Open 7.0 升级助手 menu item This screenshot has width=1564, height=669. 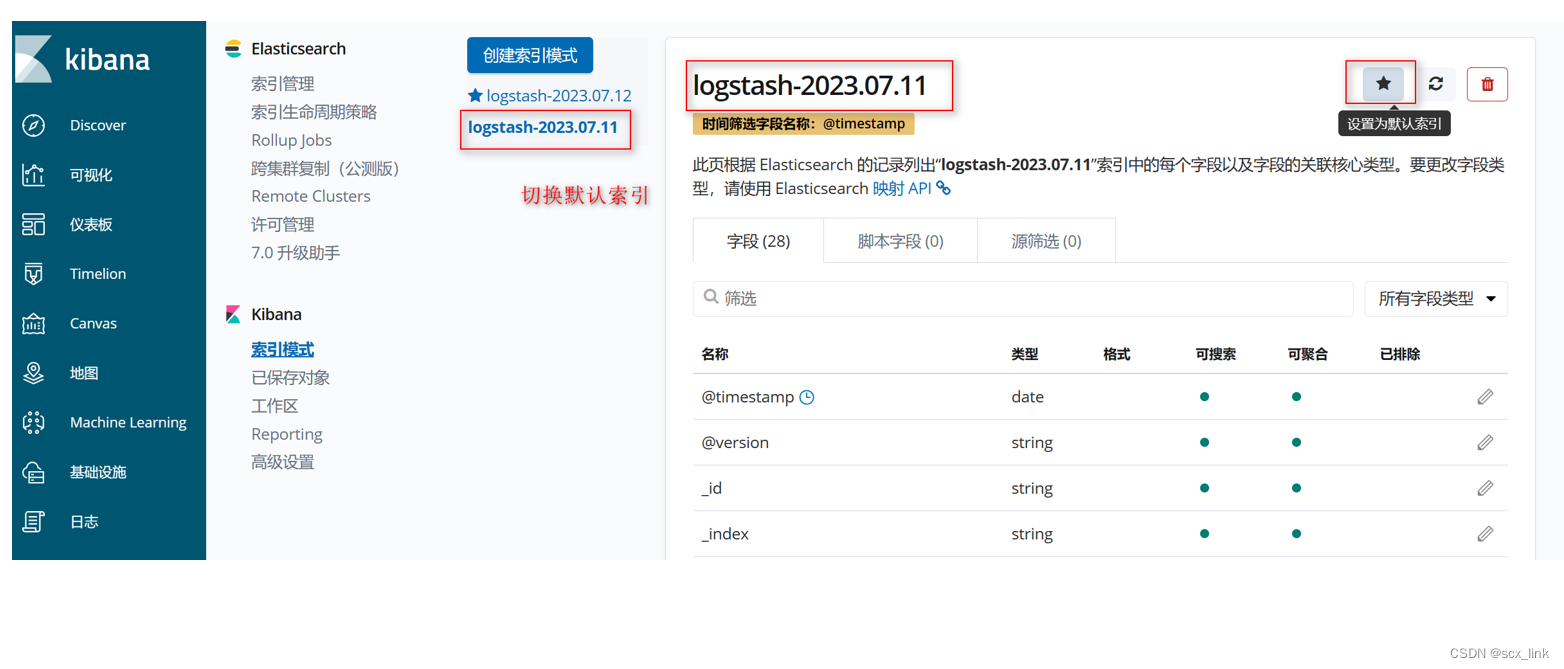[296, 252]
